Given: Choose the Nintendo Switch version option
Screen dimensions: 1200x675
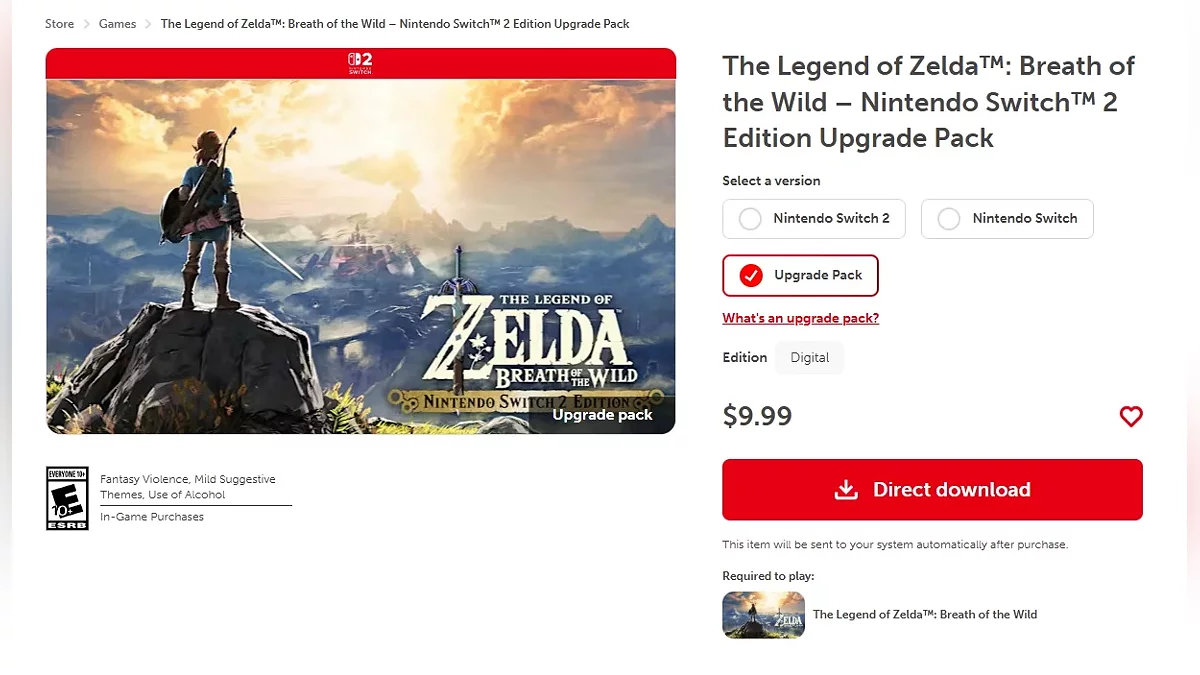Looking at the screenshot, I should tap(1006, 218).
